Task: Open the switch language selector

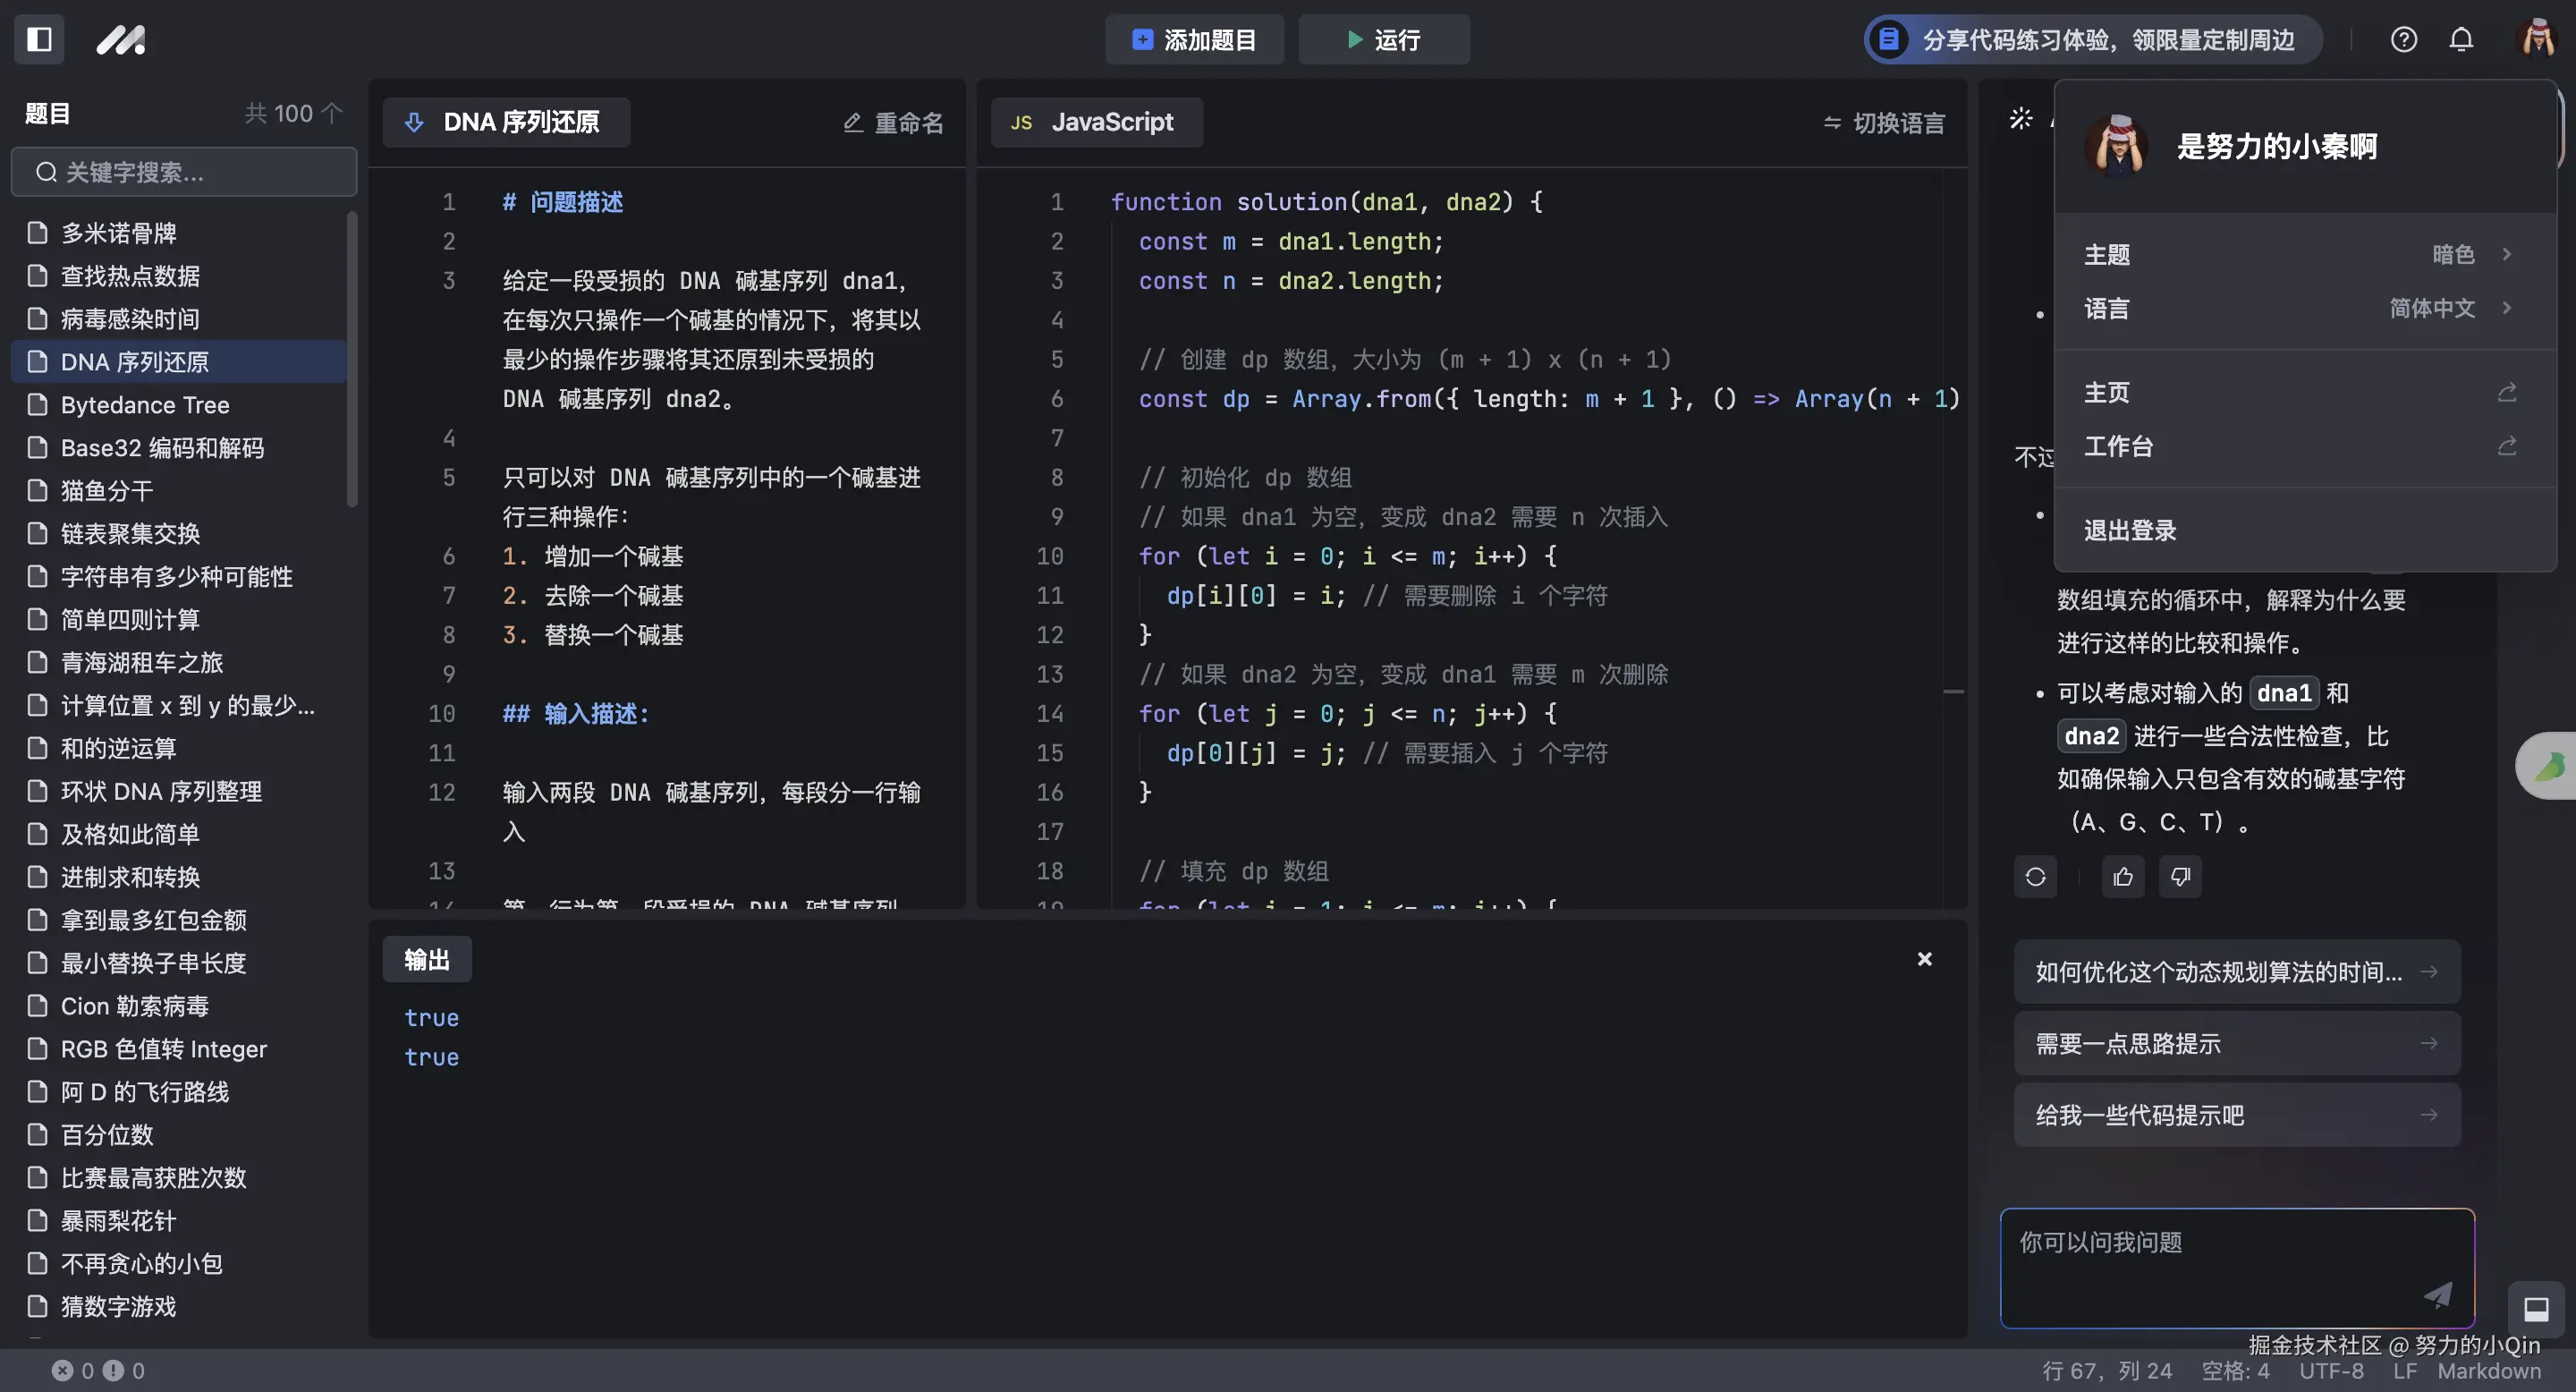Action: pos(1884,122)
